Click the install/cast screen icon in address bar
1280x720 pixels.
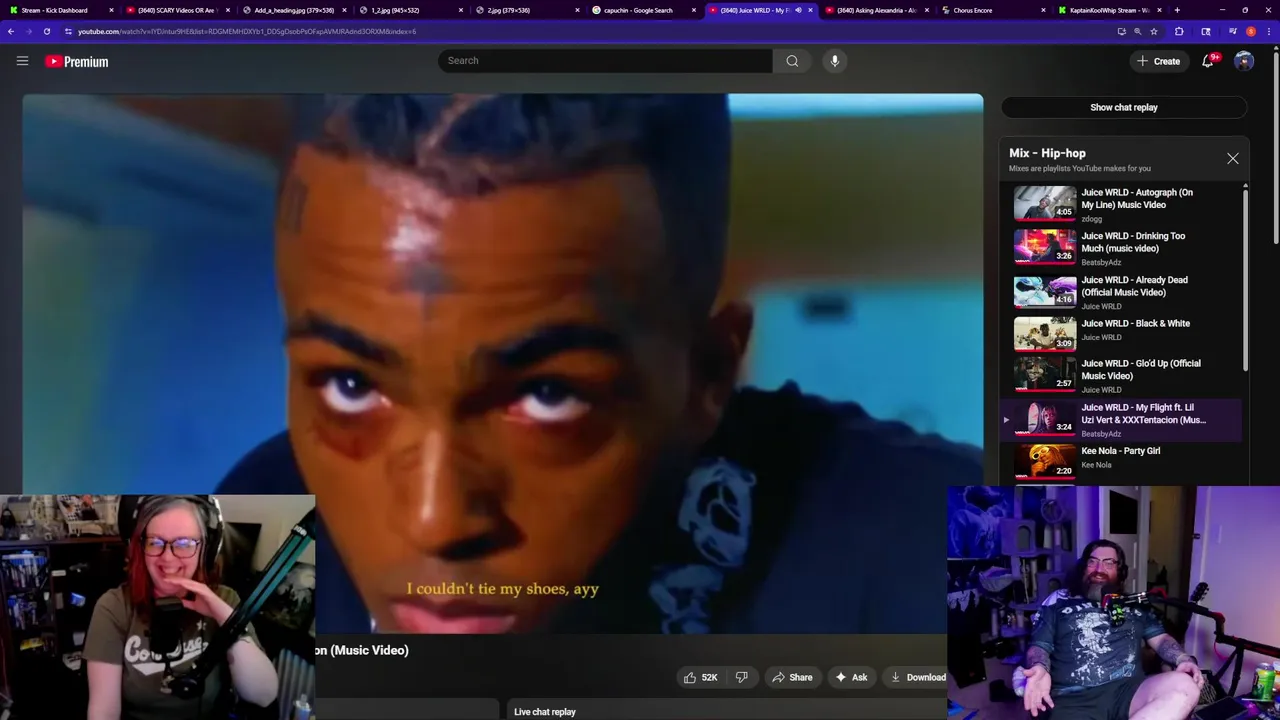[1121, 31]
